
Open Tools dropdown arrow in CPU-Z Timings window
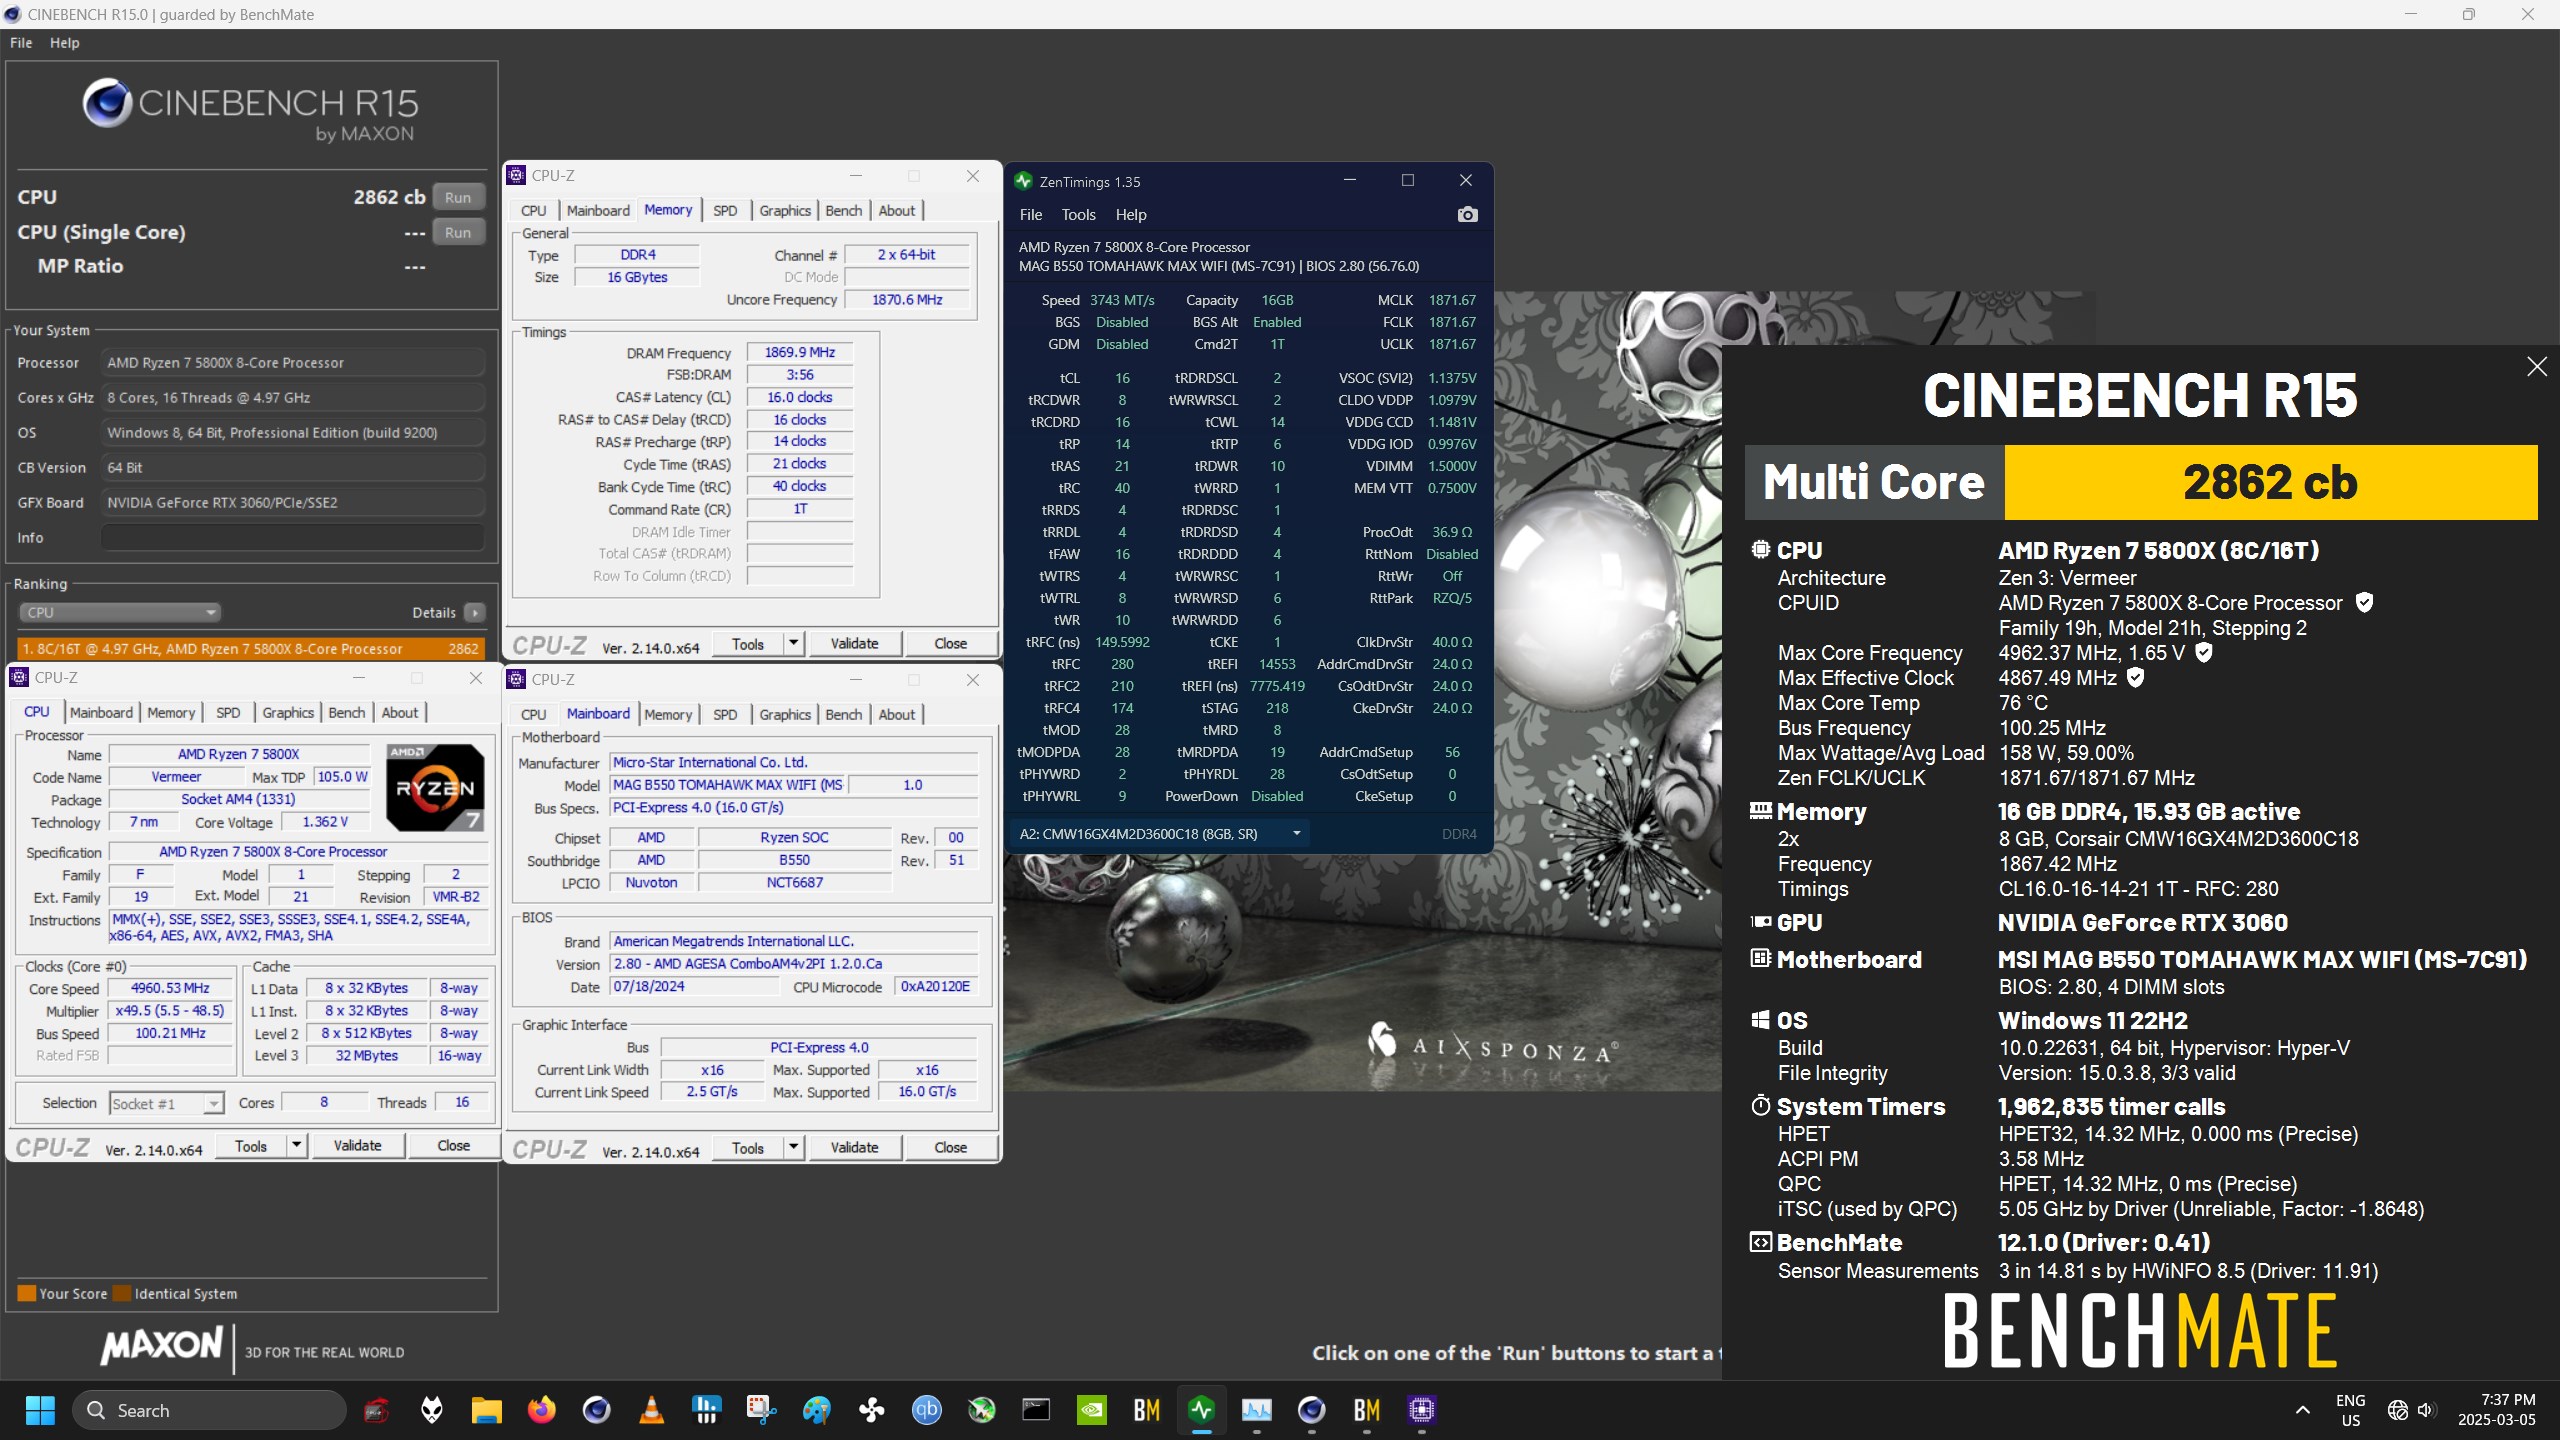click(794, 643)
